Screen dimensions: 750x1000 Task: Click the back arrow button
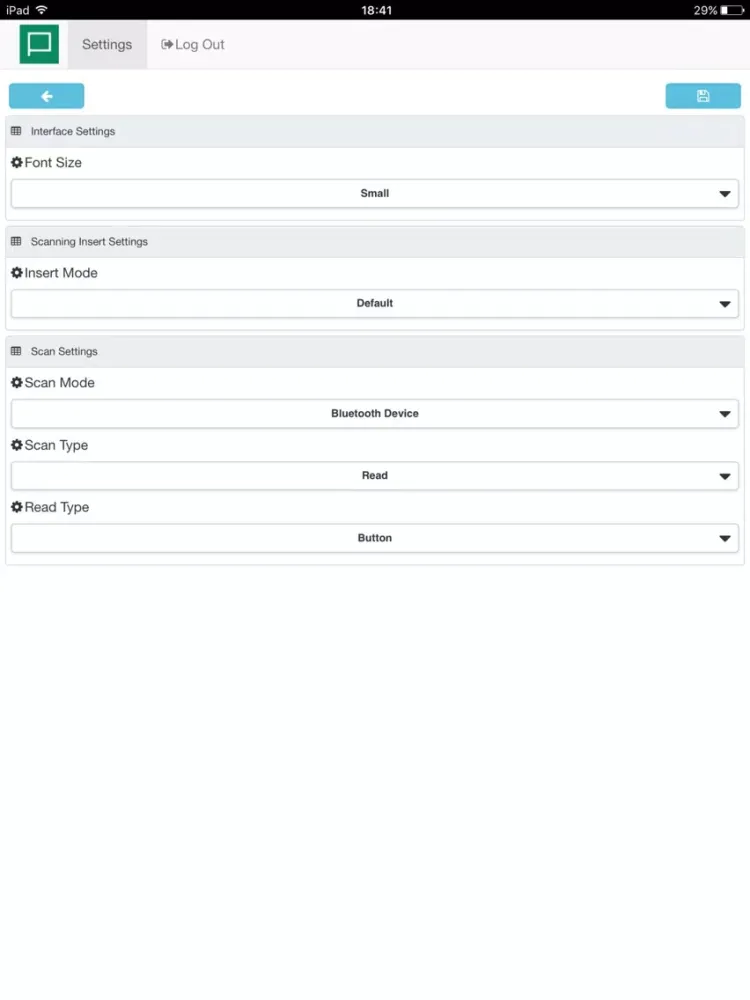point(47,96)
